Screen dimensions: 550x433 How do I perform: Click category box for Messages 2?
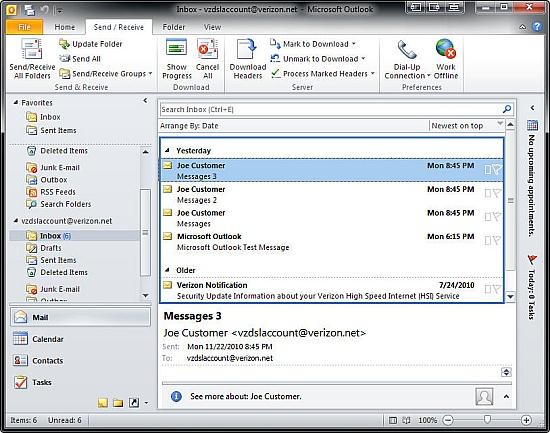pyautogui.click(x=488, y=193)
